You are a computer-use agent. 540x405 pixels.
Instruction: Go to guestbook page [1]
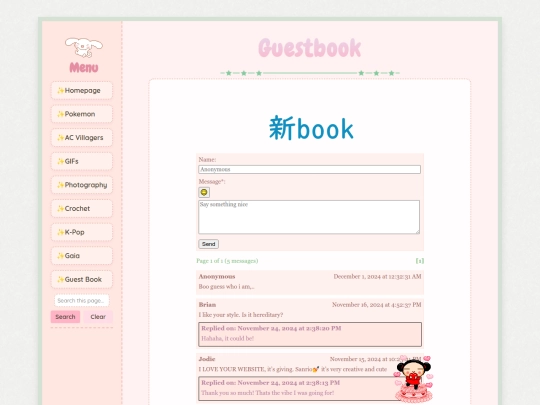pos(419,261)
